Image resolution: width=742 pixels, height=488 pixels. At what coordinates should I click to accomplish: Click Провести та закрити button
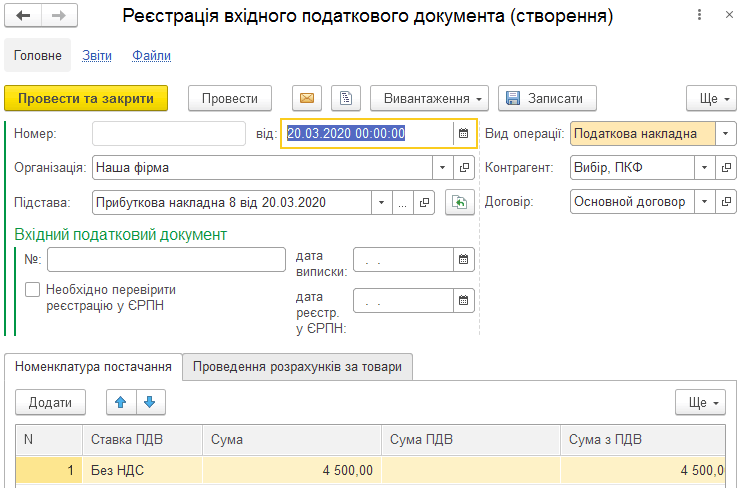(86, 98)
